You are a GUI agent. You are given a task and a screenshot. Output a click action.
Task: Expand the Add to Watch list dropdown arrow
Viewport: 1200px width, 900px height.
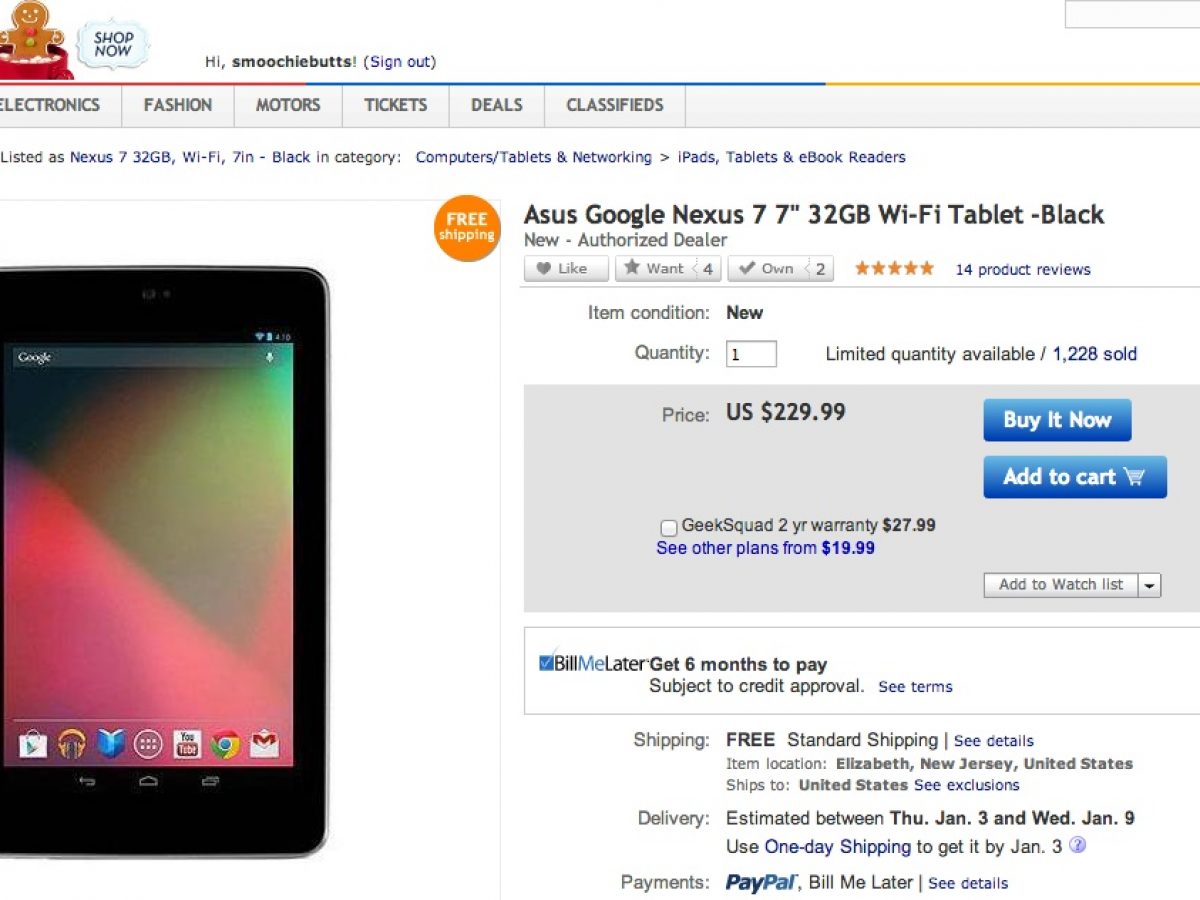(1149, 586)
